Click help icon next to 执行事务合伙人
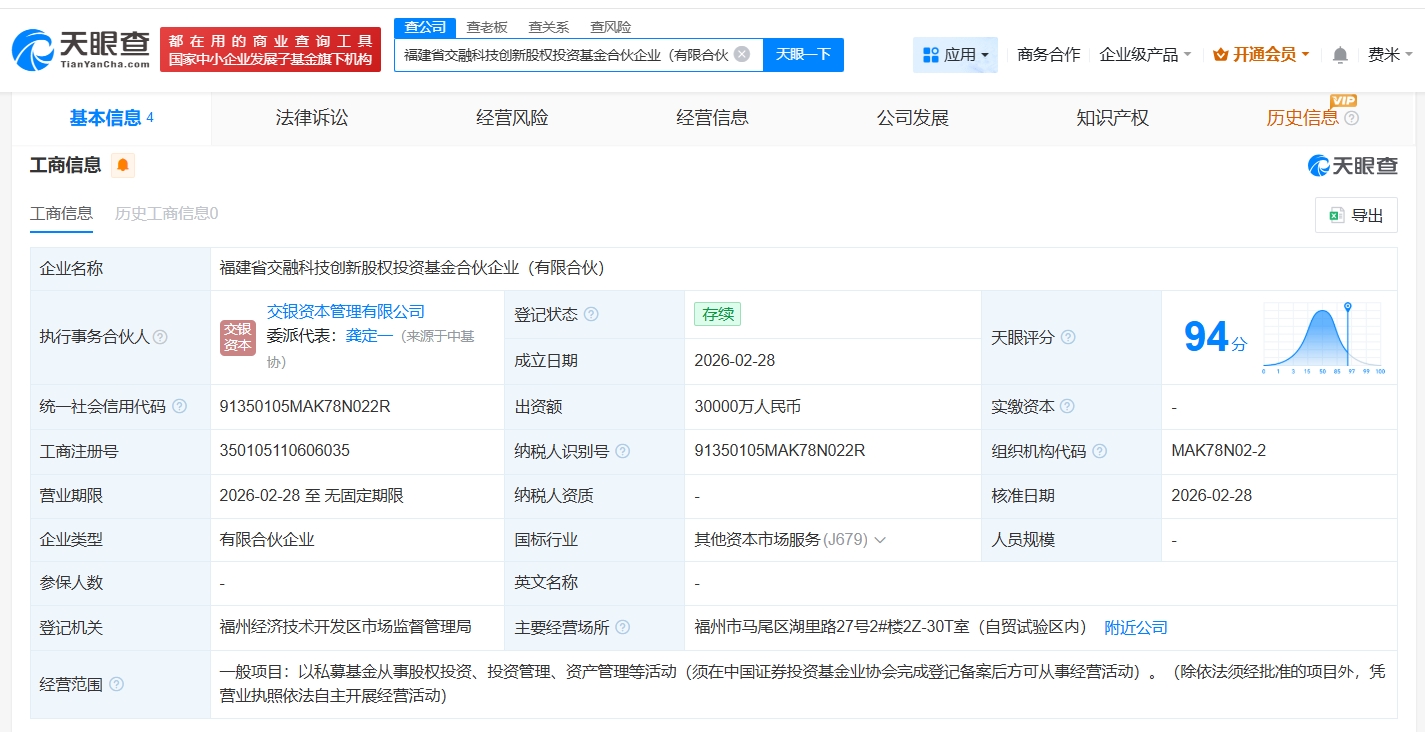1425x732 pixels. pos(160,337)
